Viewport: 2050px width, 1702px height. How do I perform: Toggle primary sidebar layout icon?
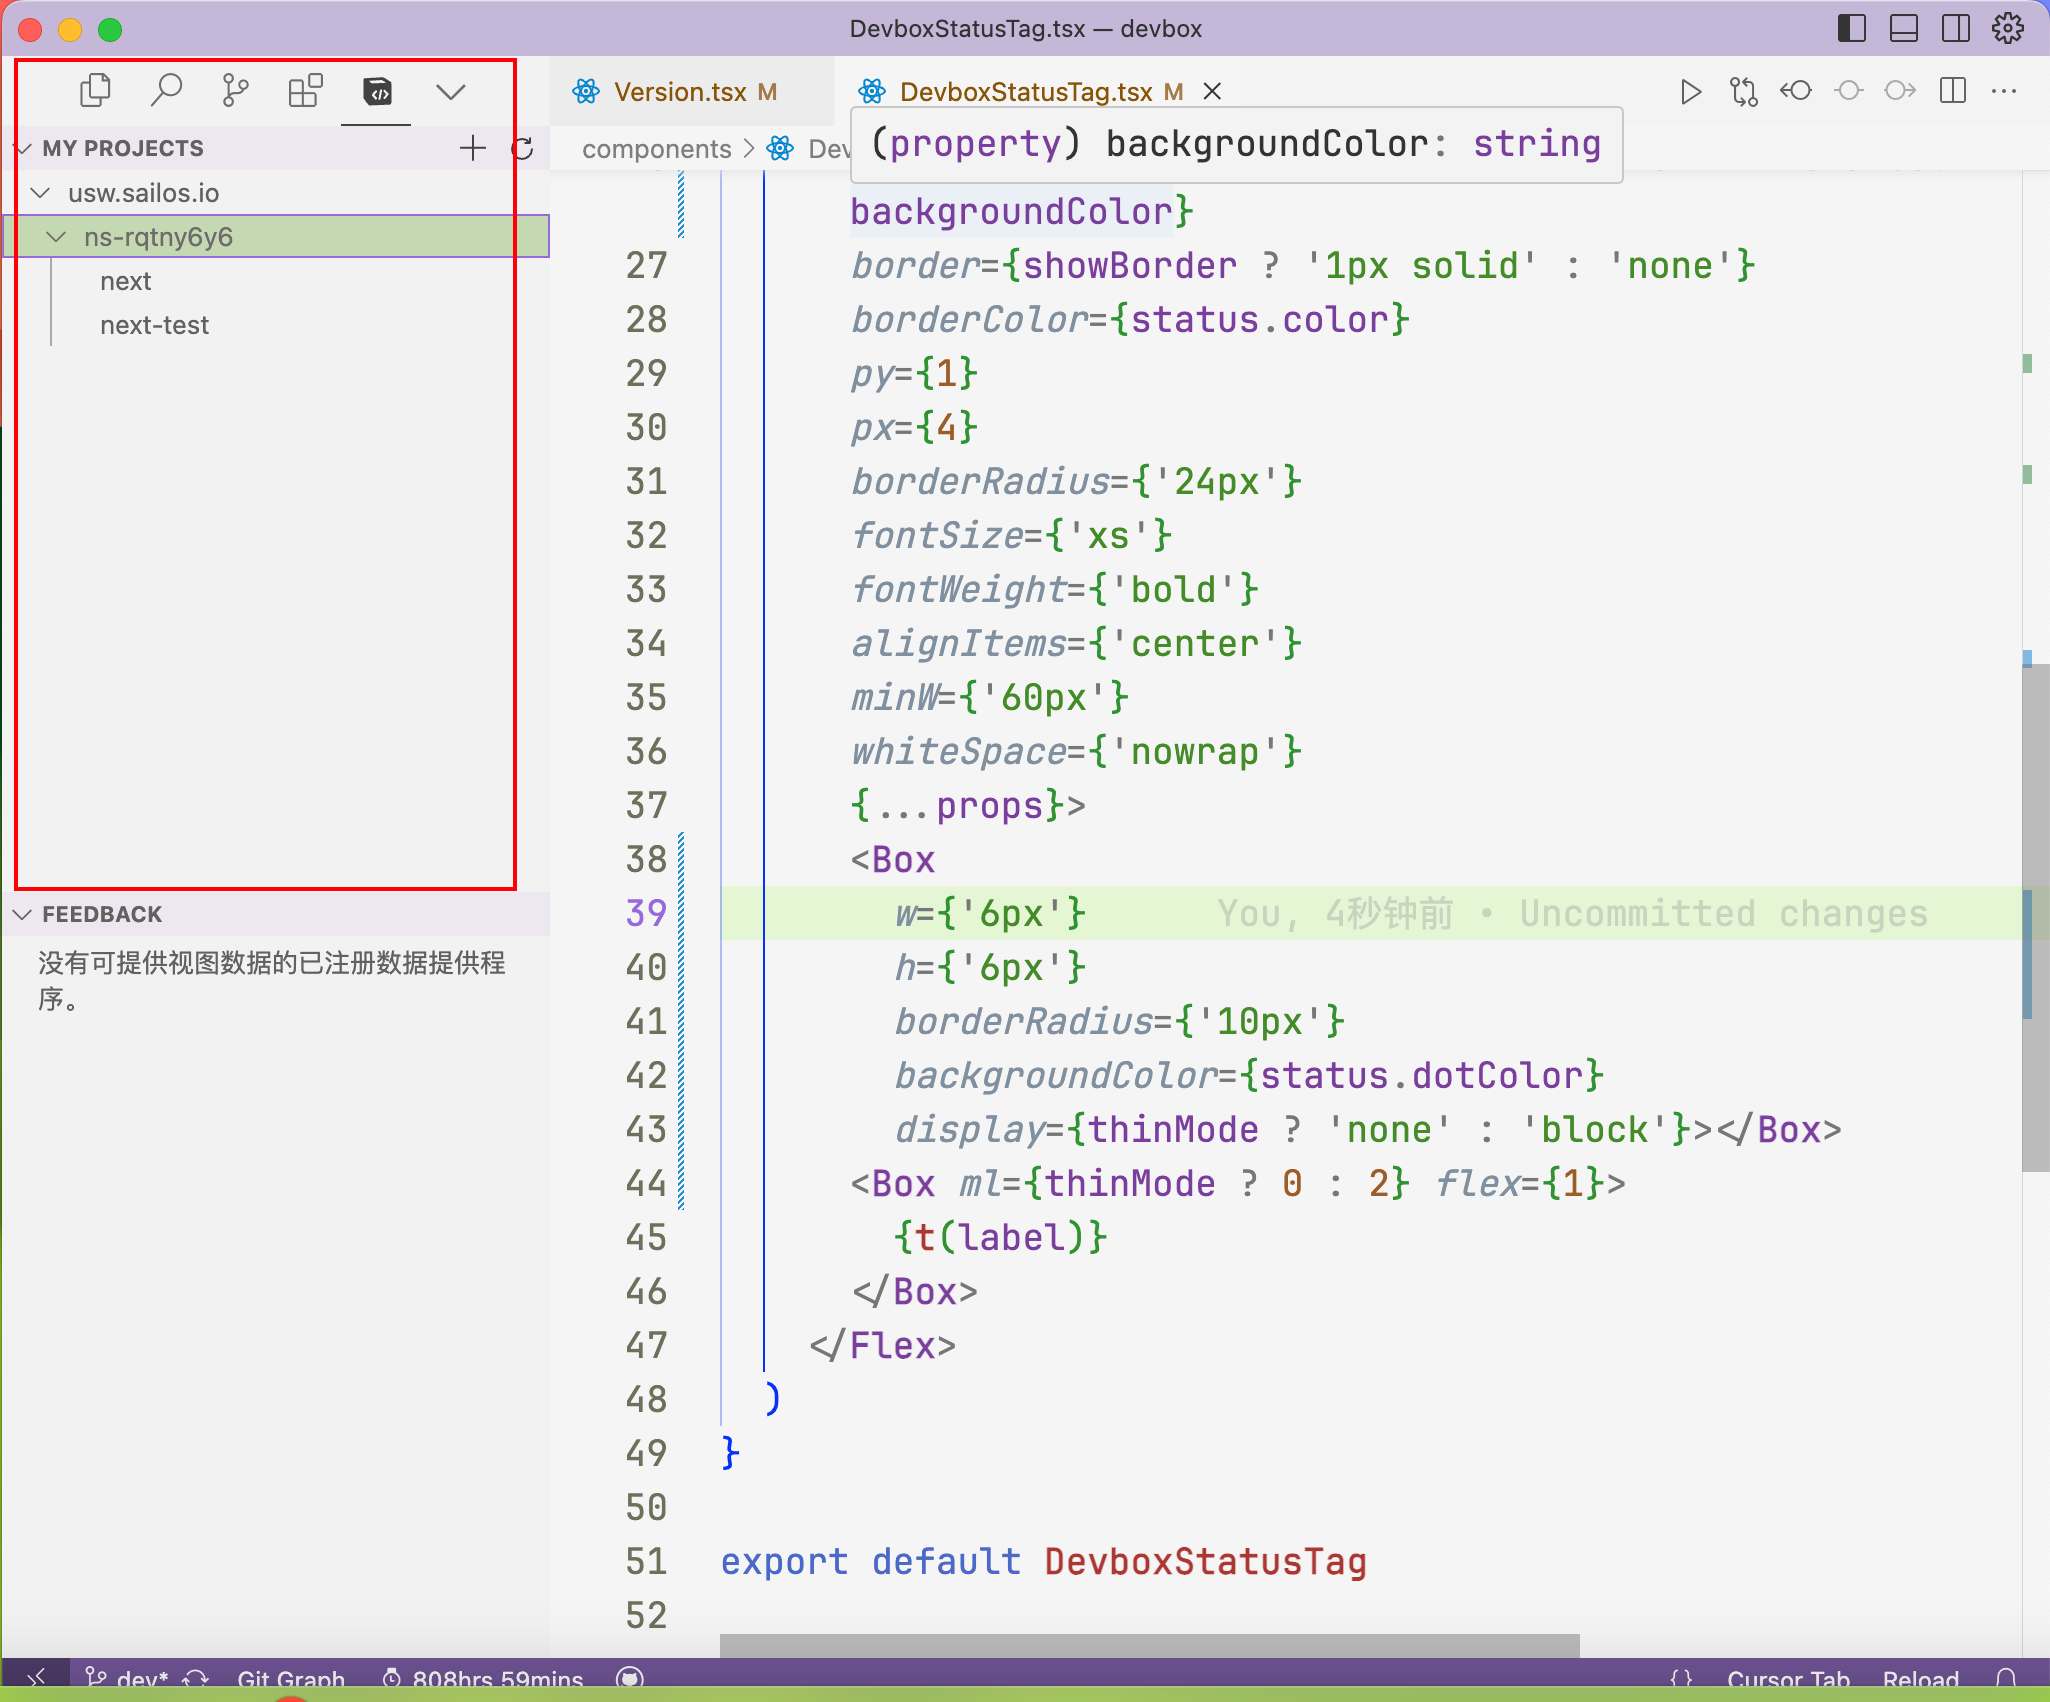tap(1852, 28)
